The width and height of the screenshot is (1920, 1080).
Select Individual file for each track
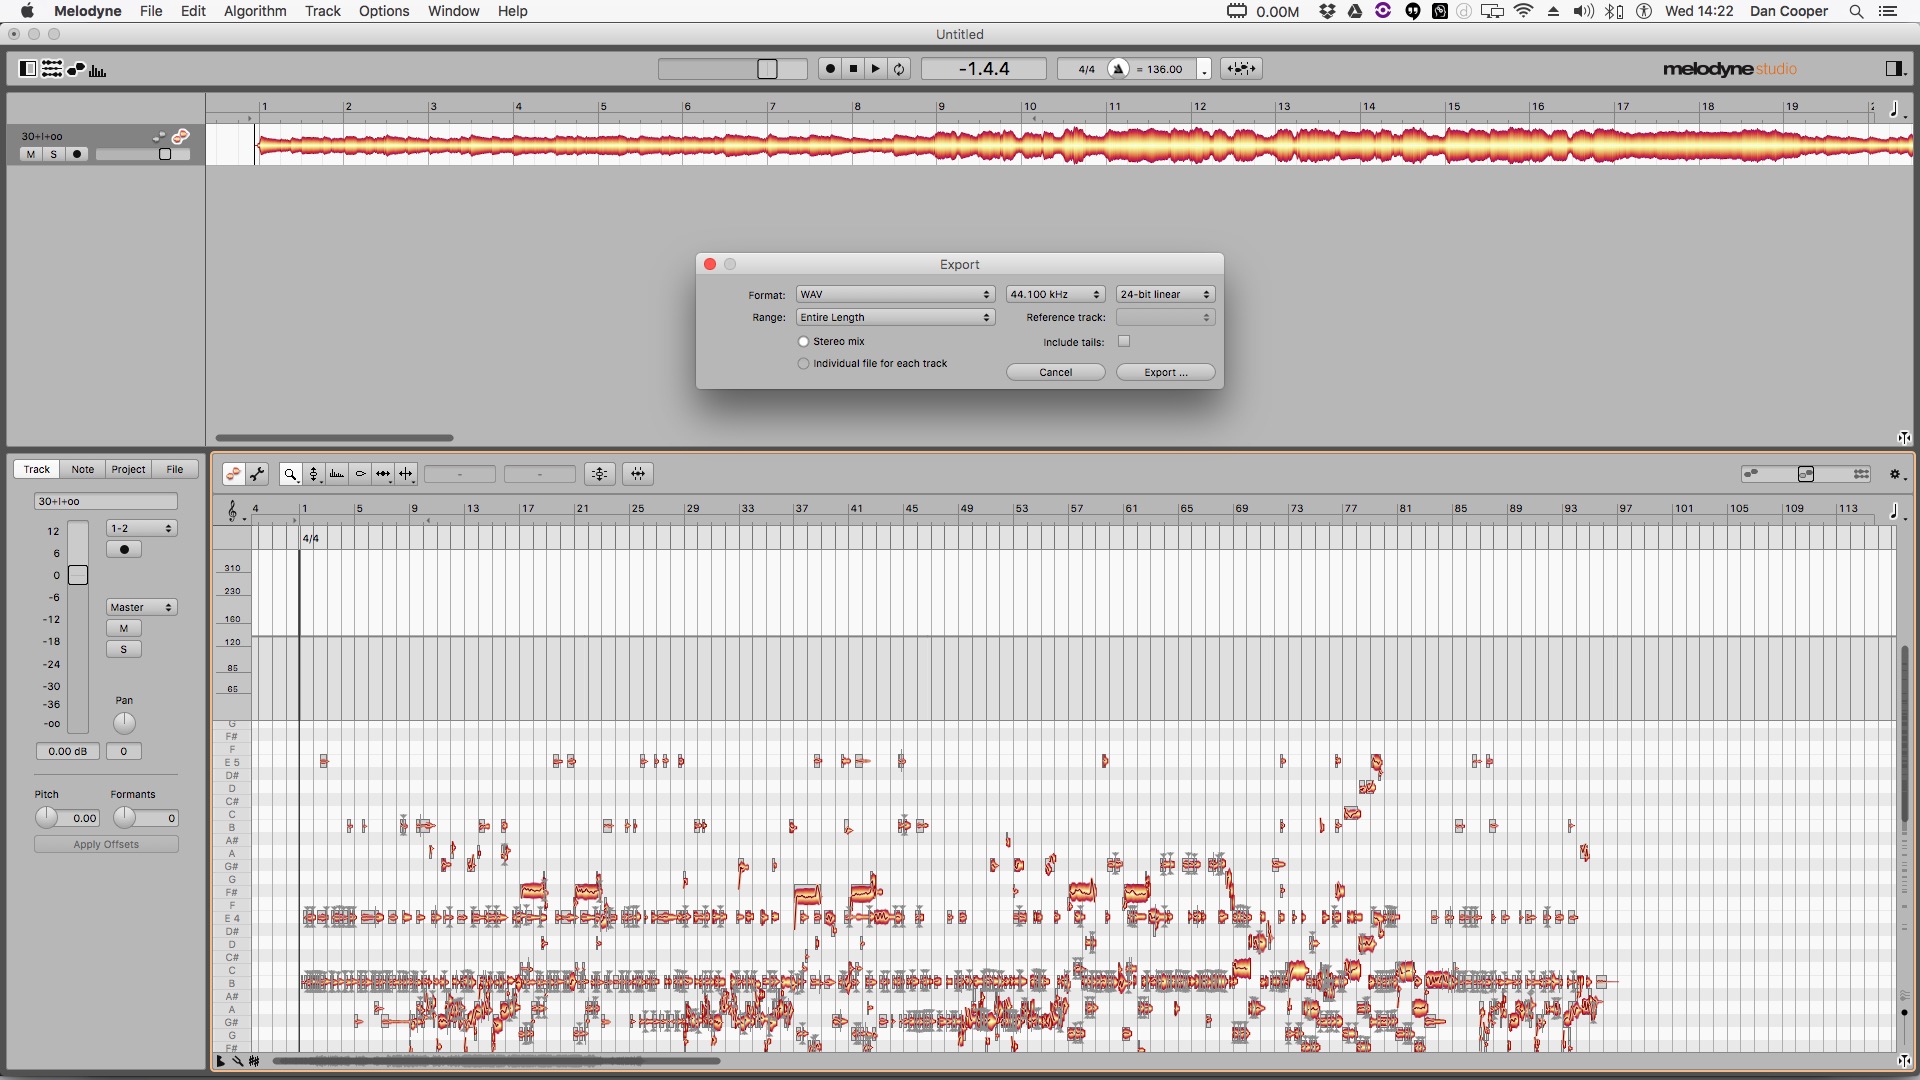[802, 363]
